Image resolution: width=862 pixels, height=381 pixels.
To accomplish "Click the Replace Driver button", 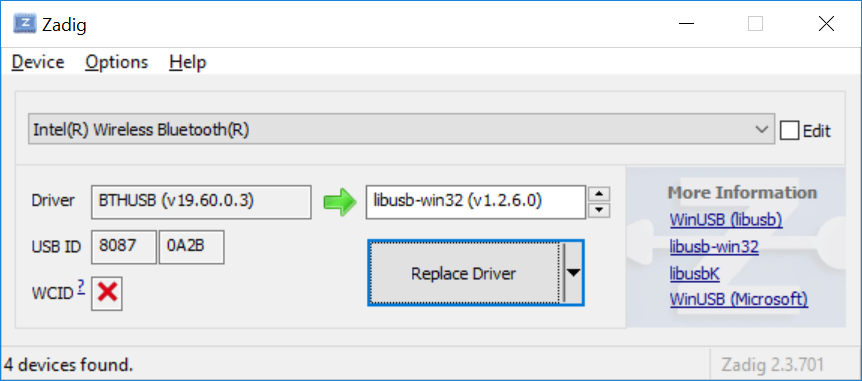I will pyautogui.click(x=466, y=273).
